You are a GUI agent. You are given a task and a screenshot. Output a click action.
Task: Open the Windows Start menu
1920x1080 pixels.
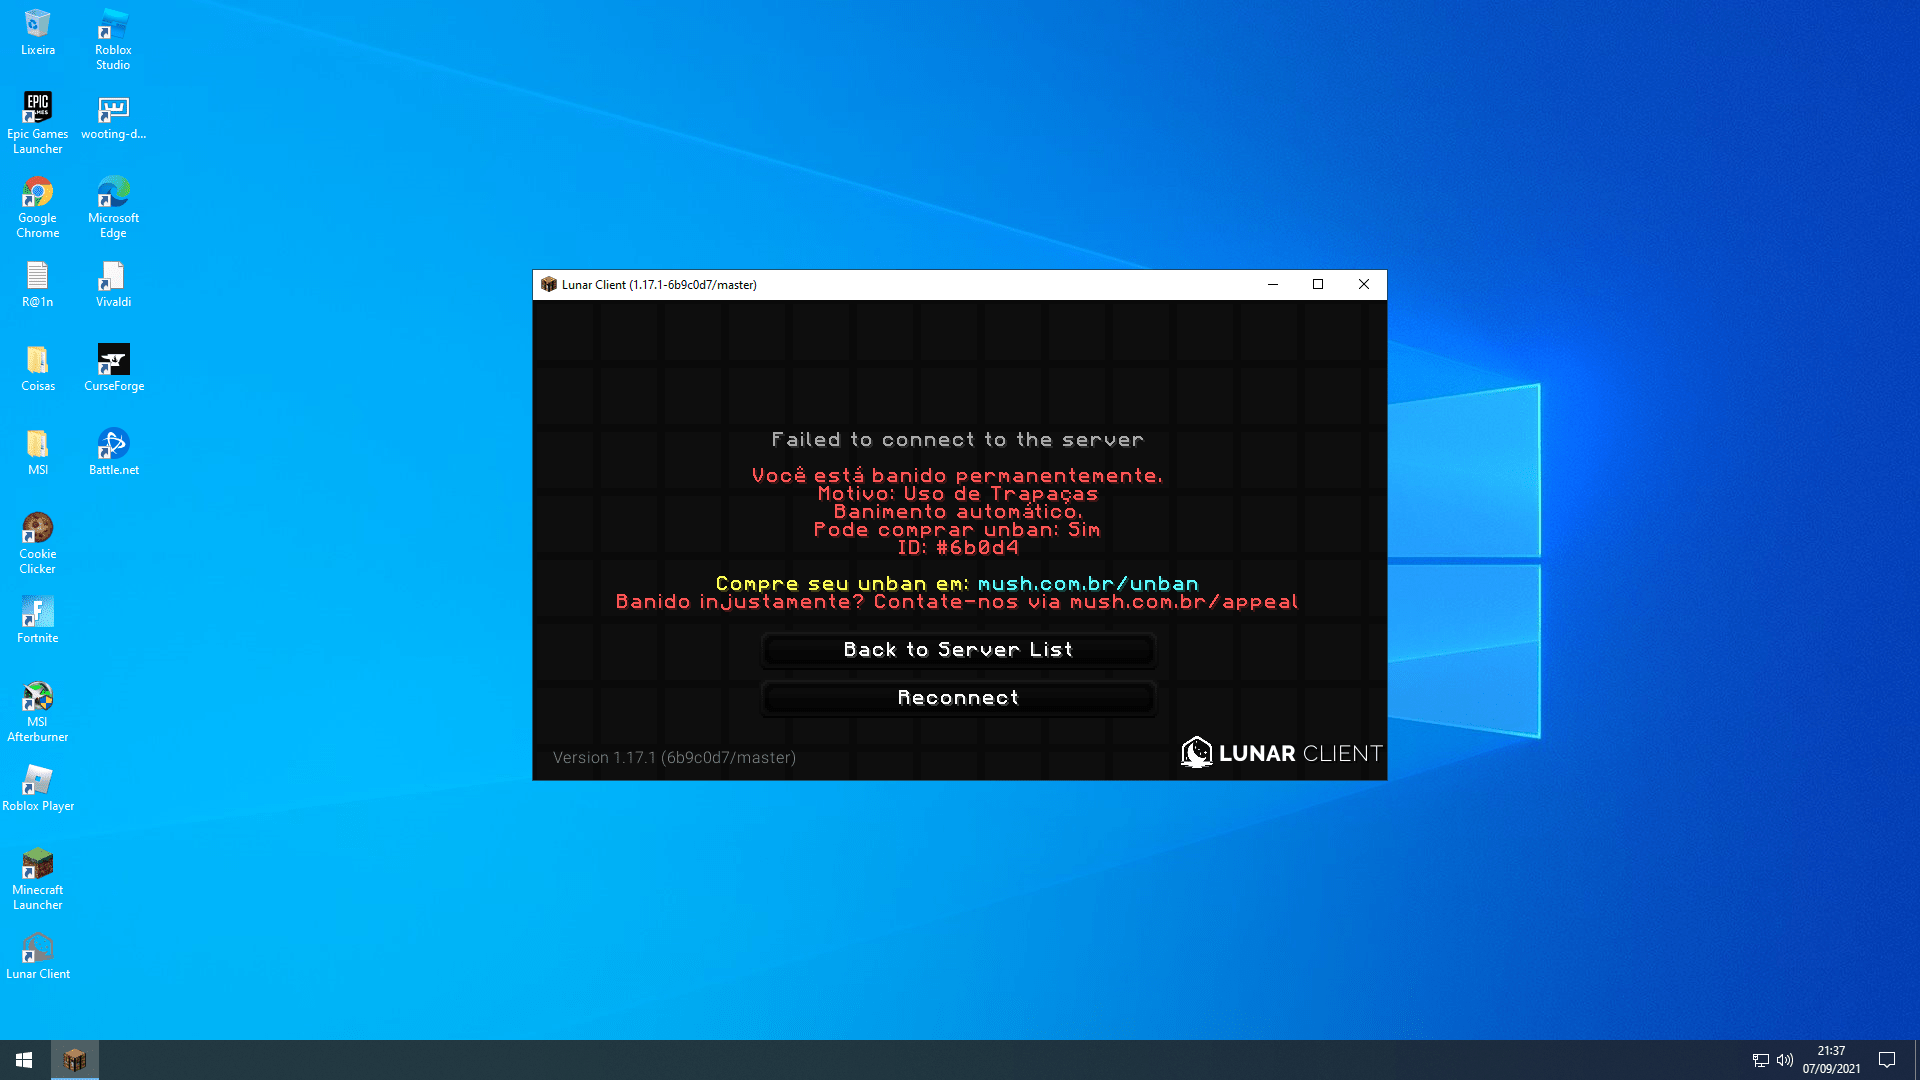pyautogui.click(x=24, y=1060)
